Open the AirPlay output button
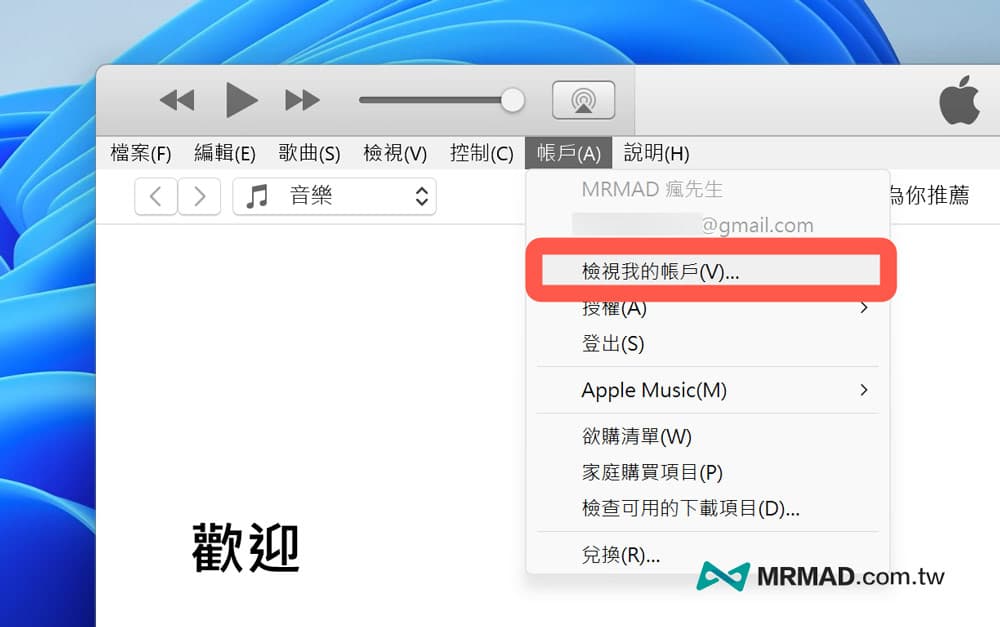 click(x=584, y=100)
